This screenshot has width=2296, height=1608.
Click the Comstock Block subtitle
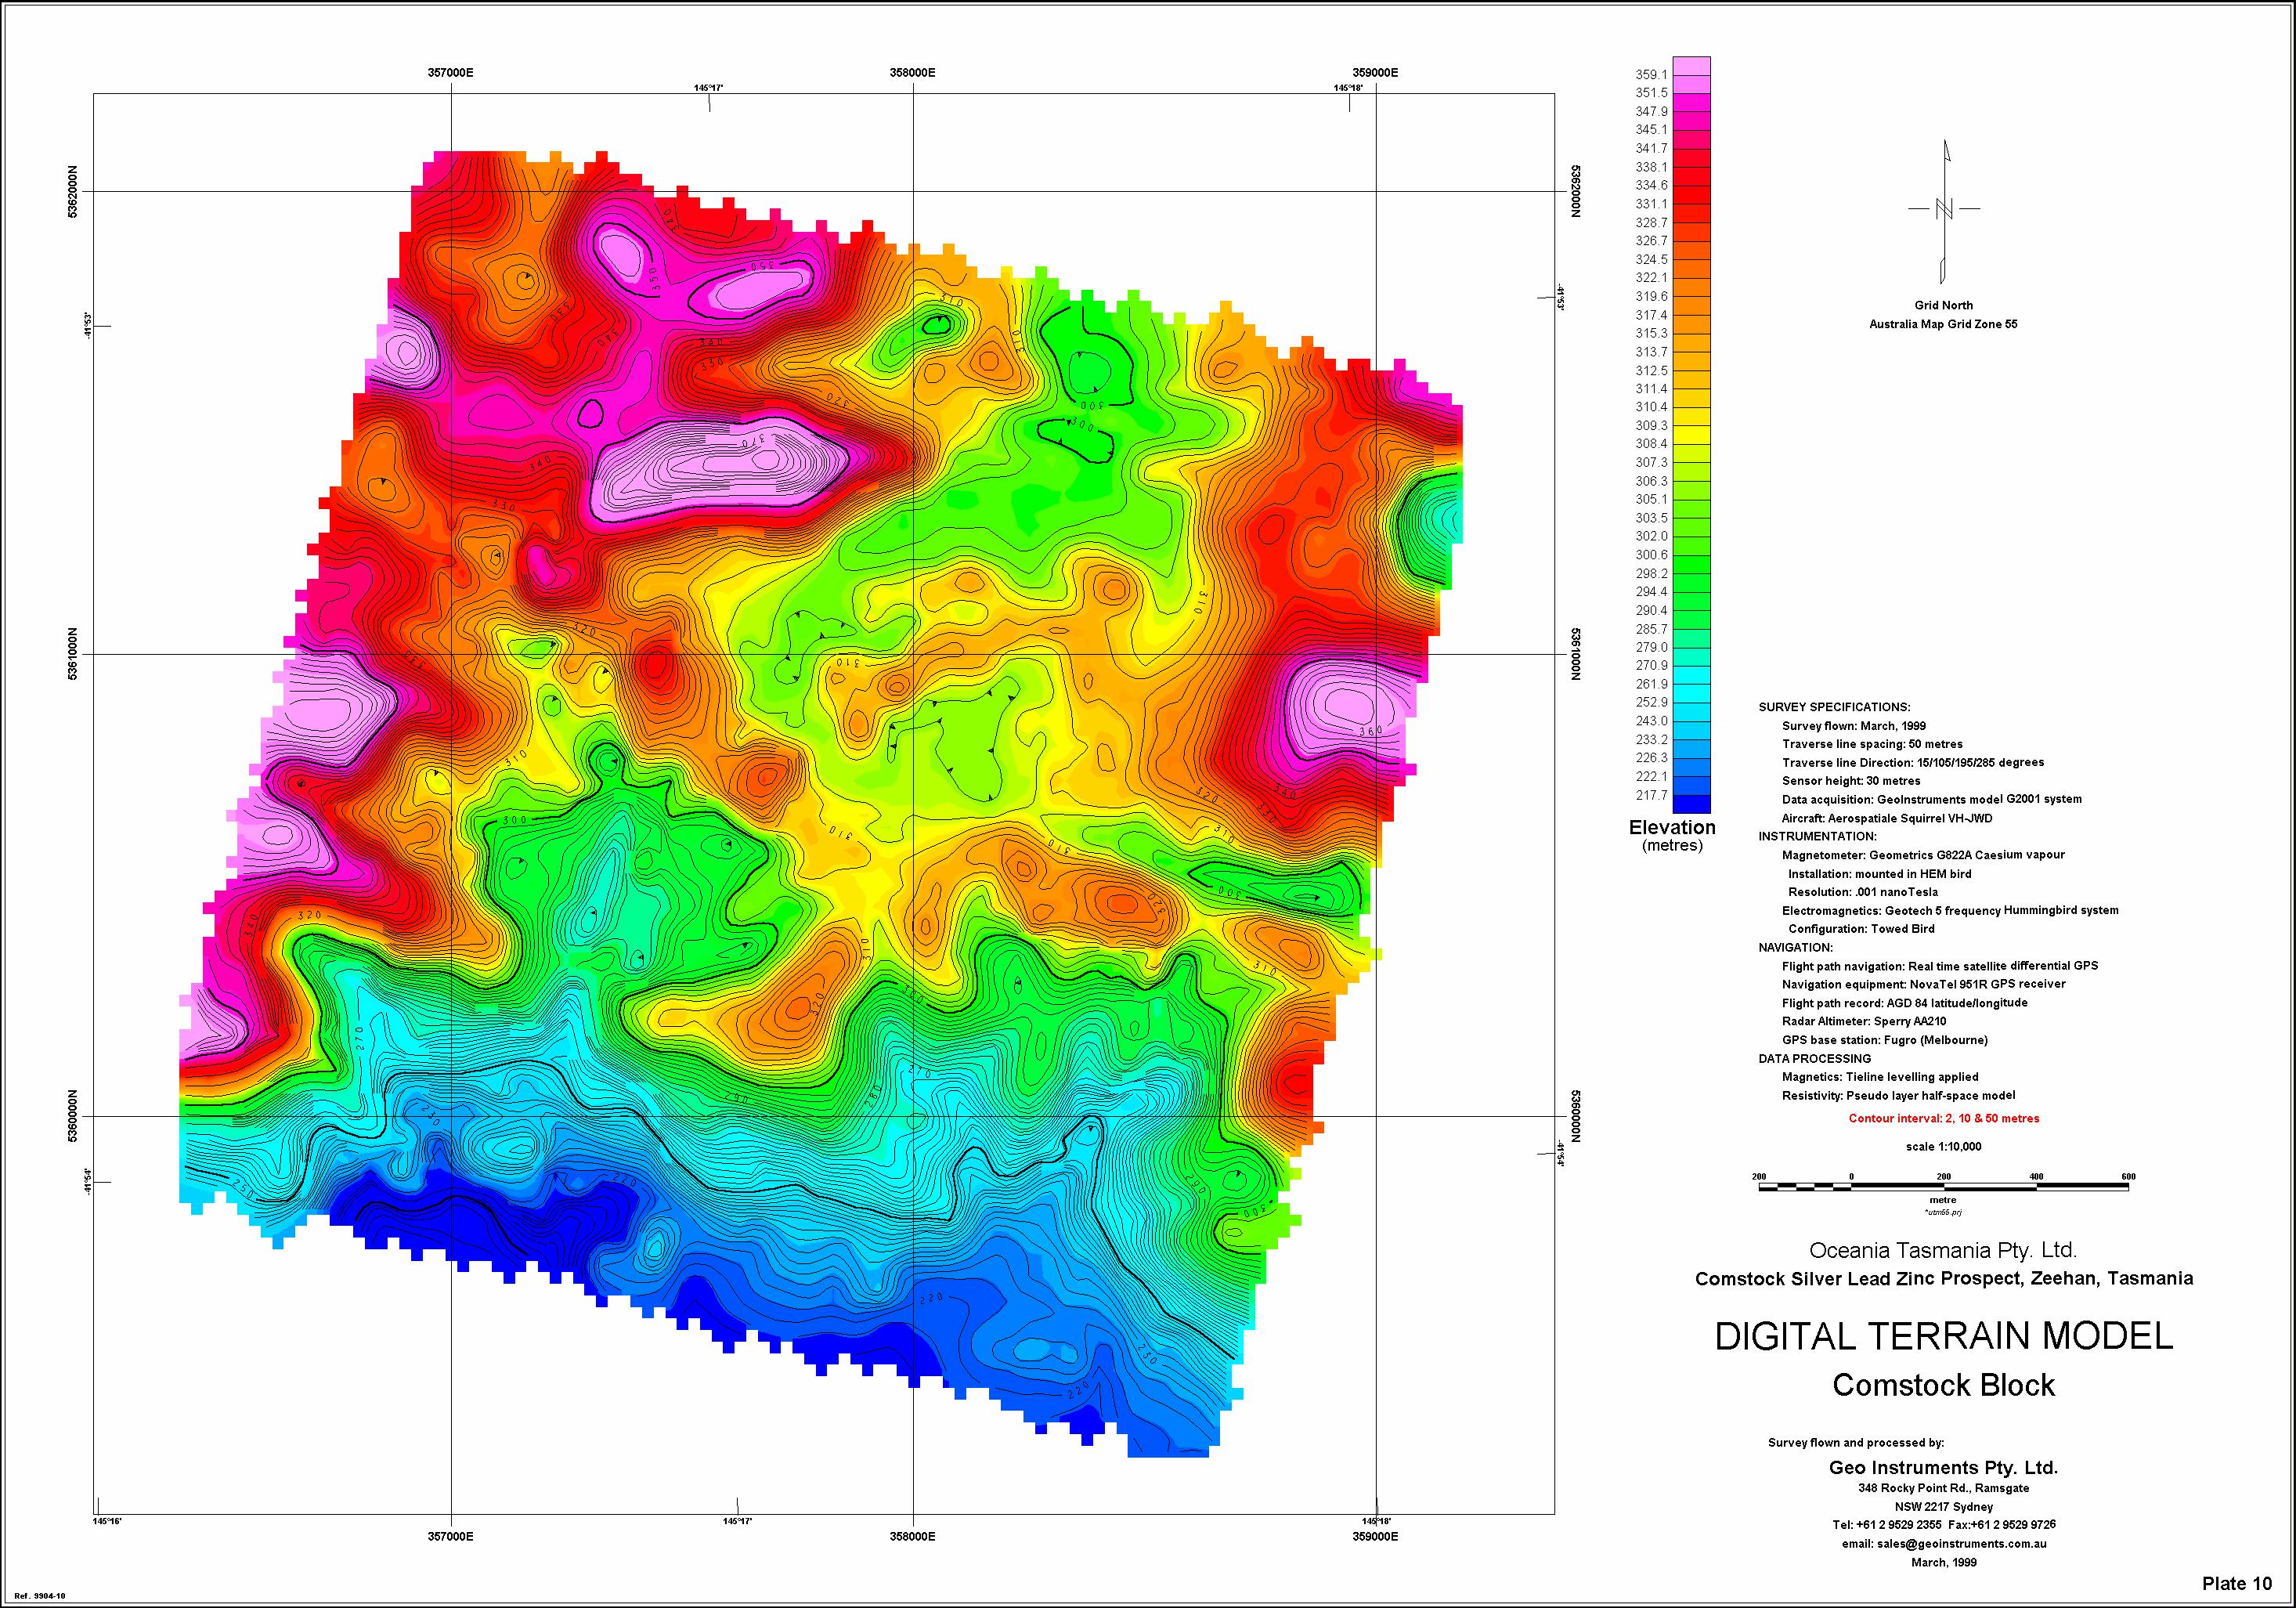pos(1943,1385)
